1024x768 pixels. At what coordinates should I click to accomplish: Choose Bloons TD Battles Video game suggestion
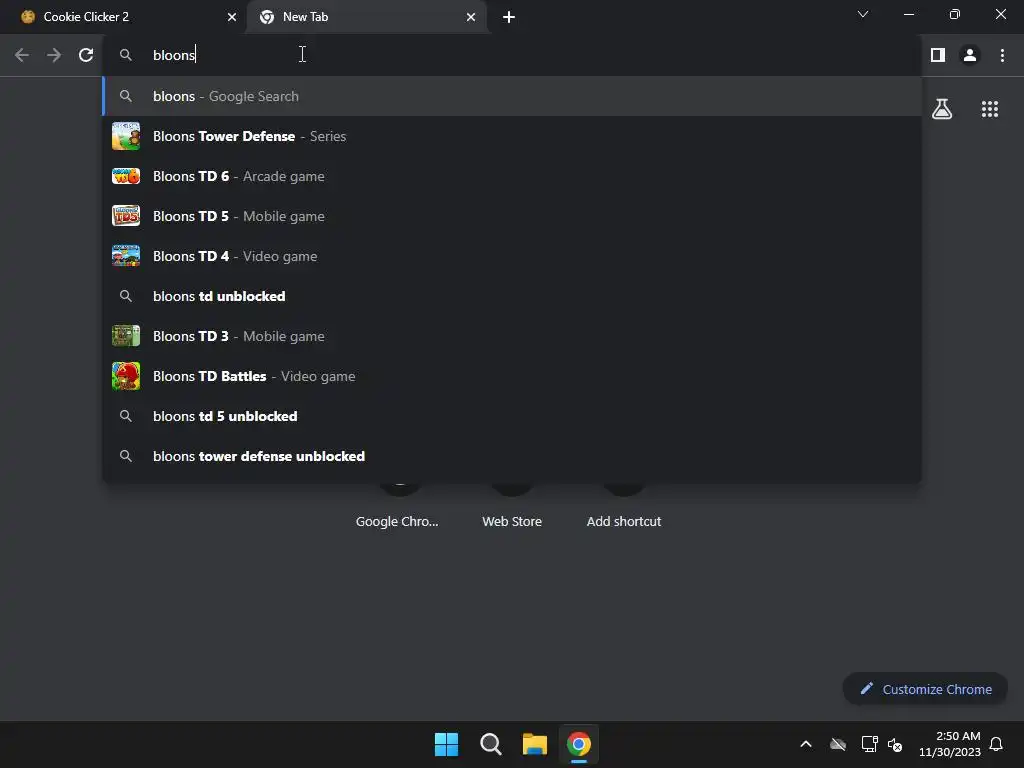[x=512, y=376]
